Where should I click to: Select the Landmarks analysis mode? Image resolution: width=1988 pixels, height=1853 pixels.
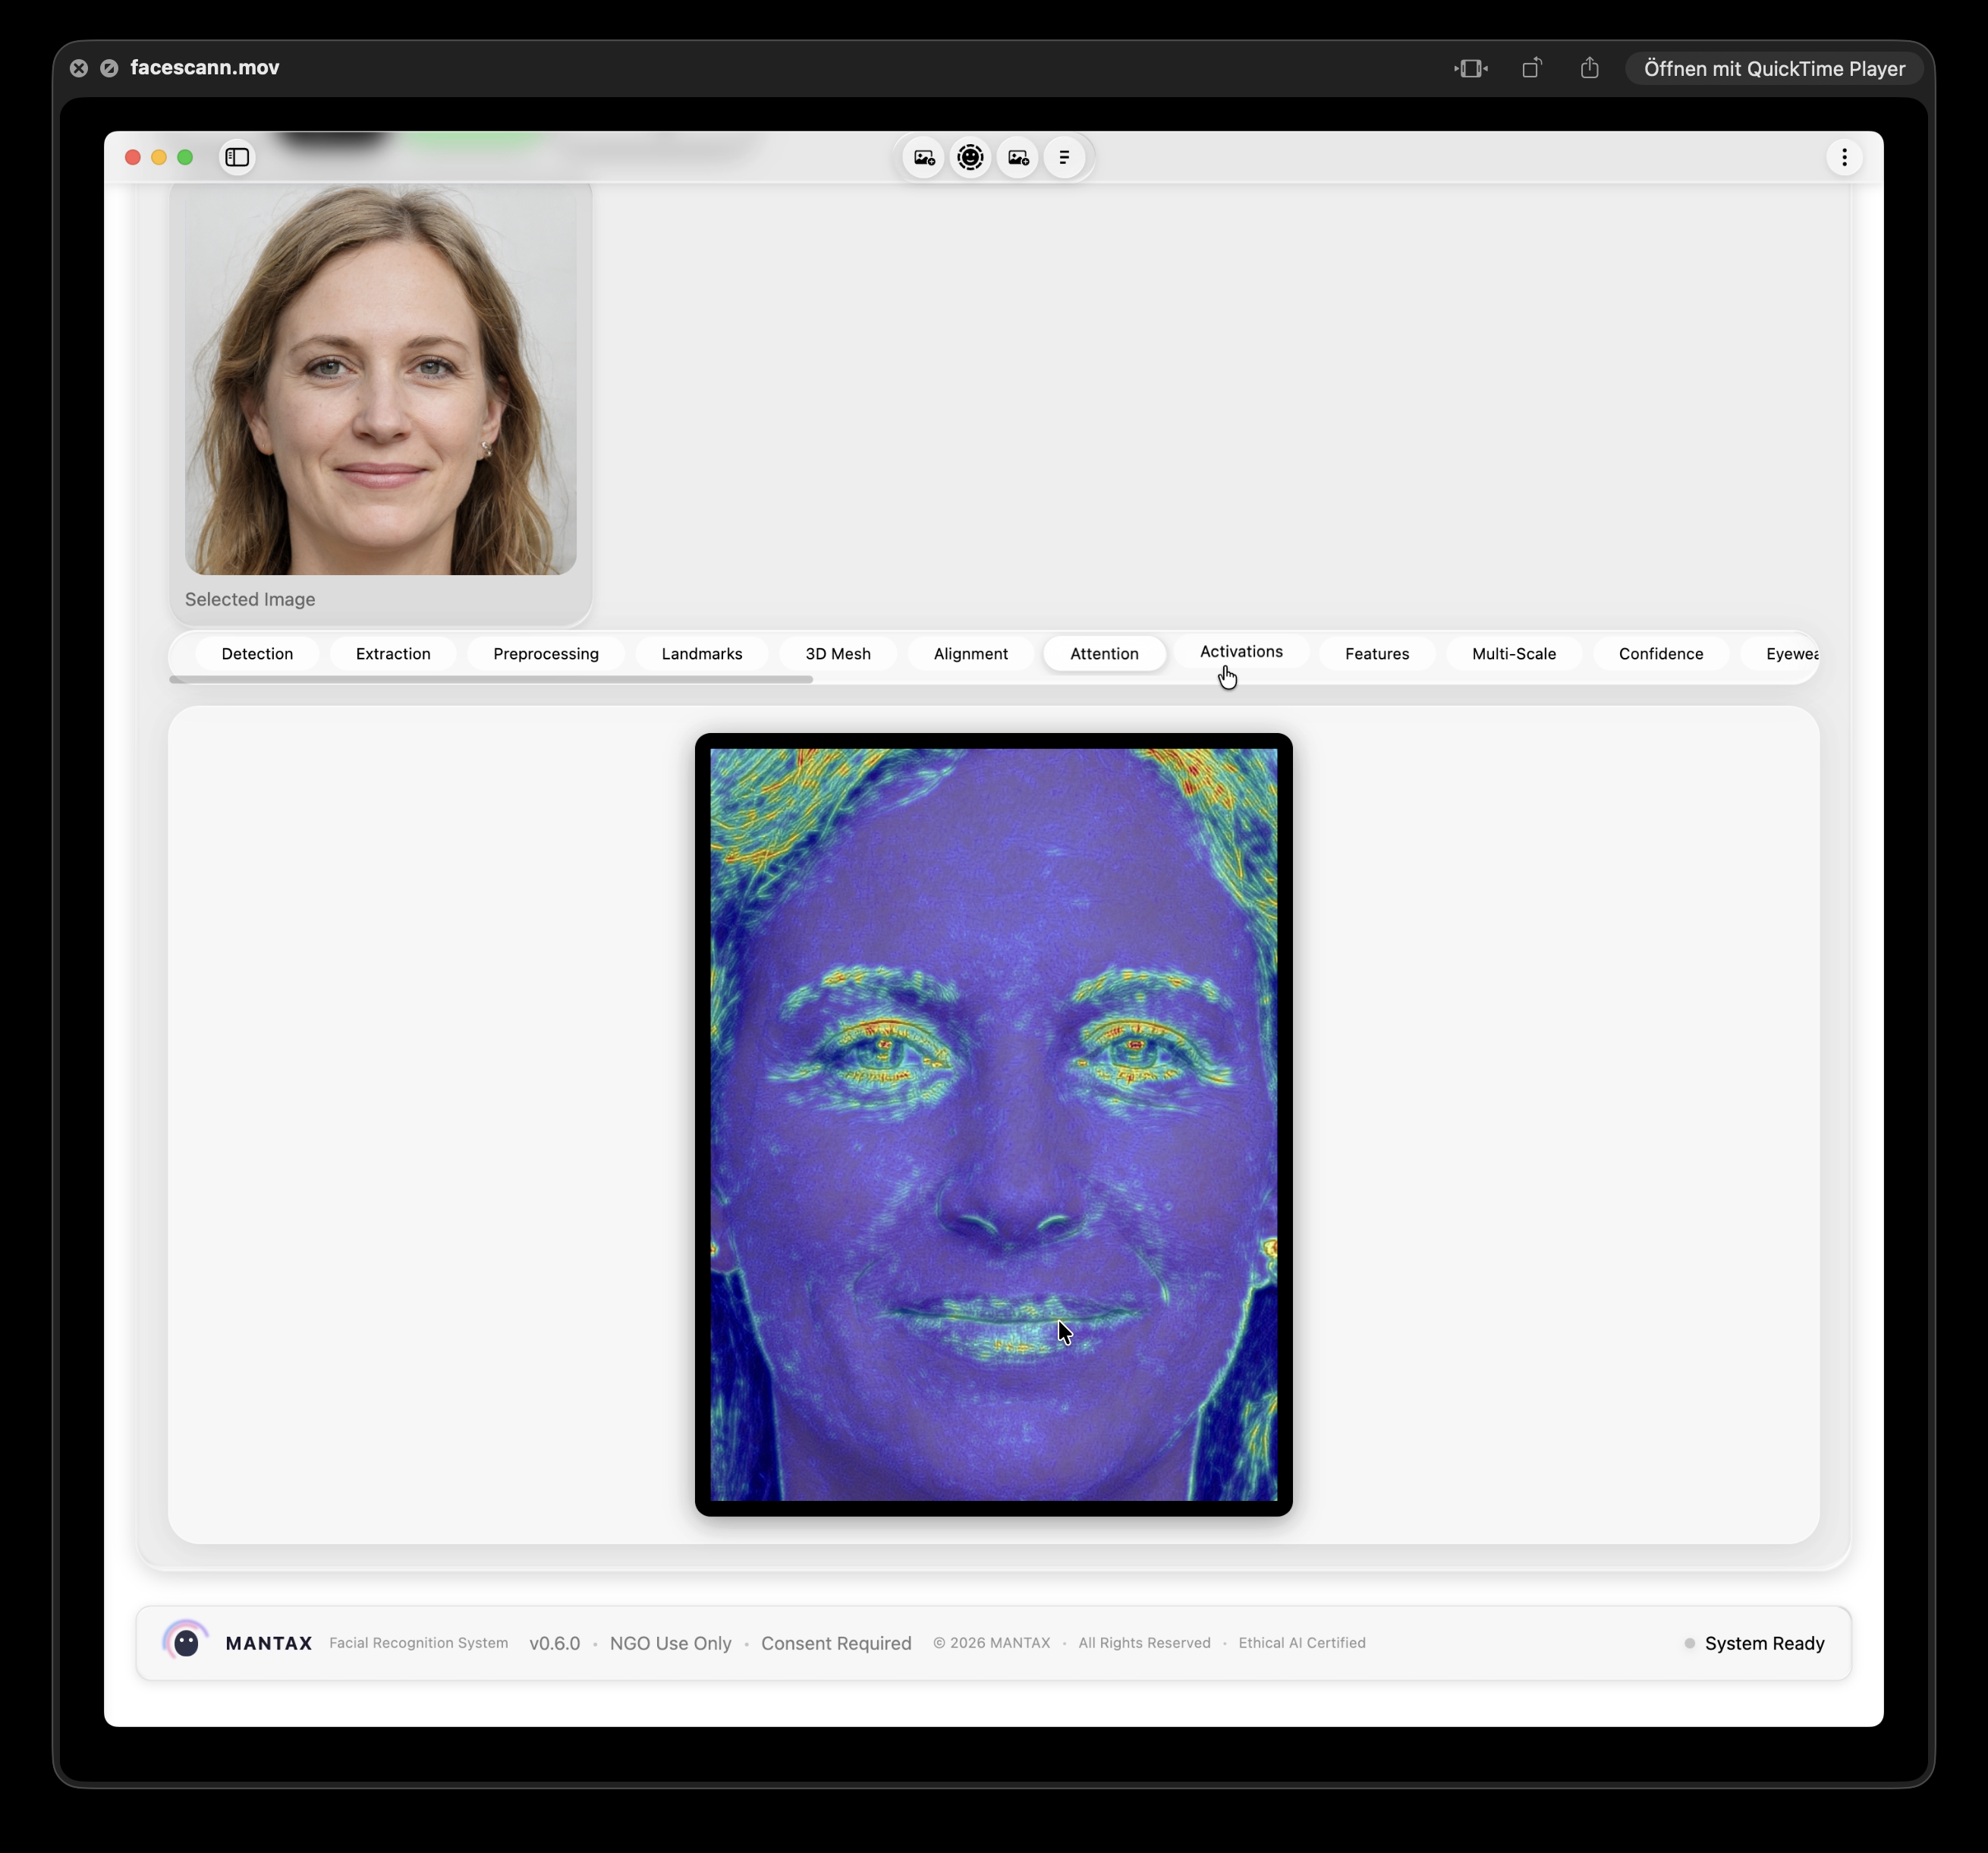701,653
